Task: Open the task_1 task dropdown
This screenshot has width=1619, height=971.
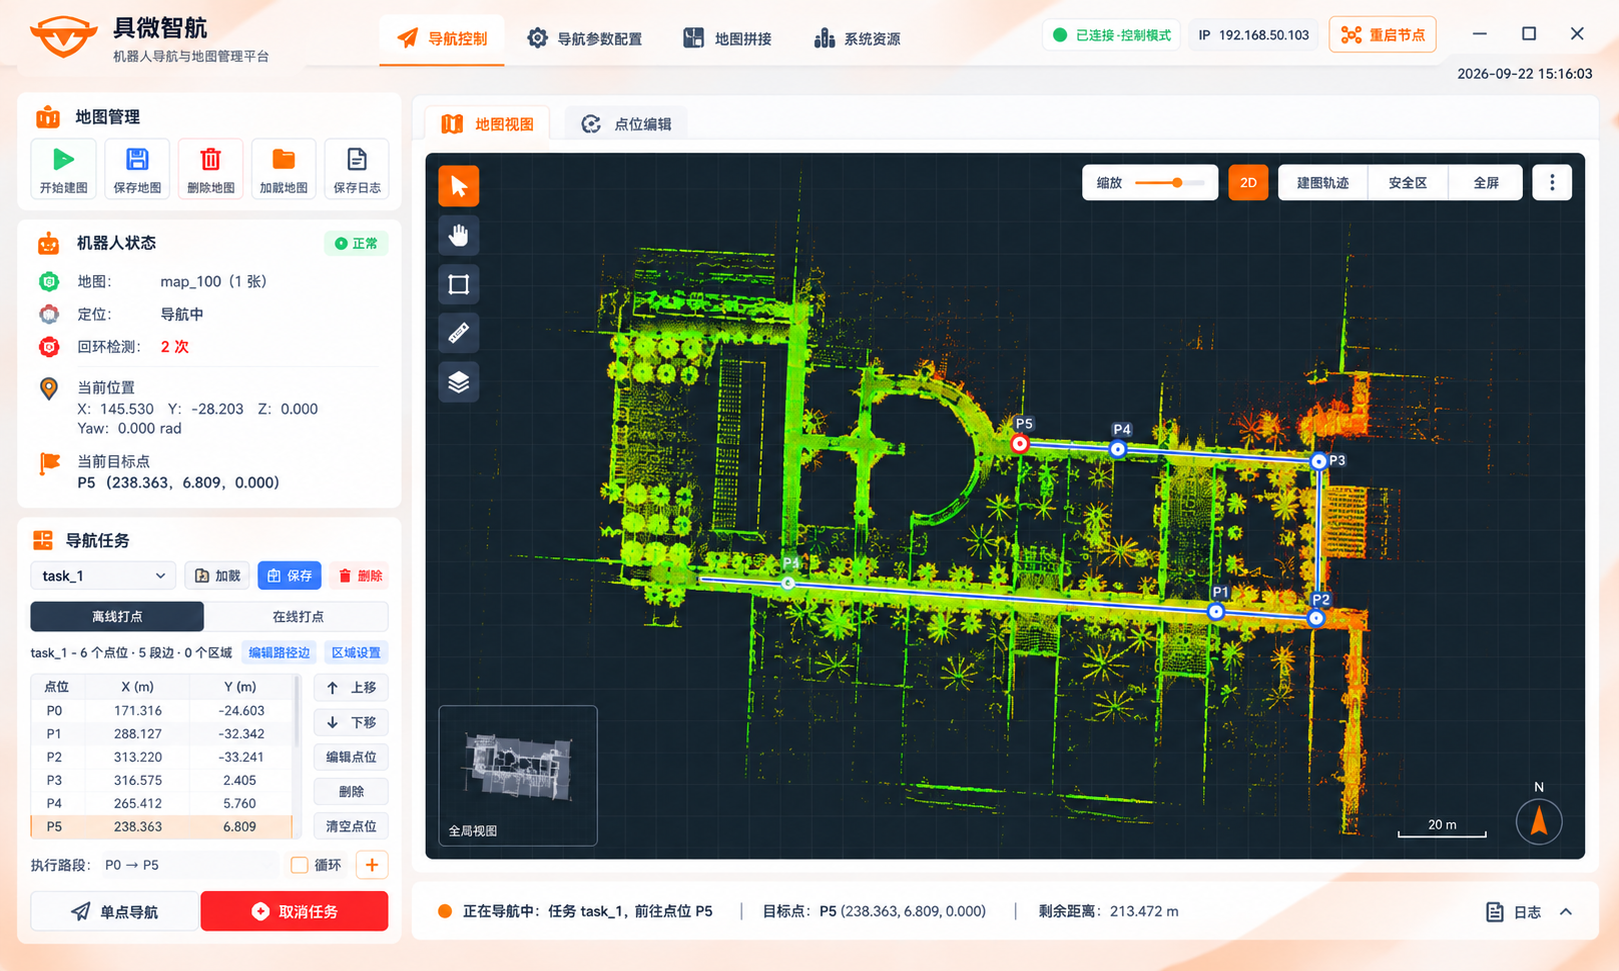Action: pos(103,575)
